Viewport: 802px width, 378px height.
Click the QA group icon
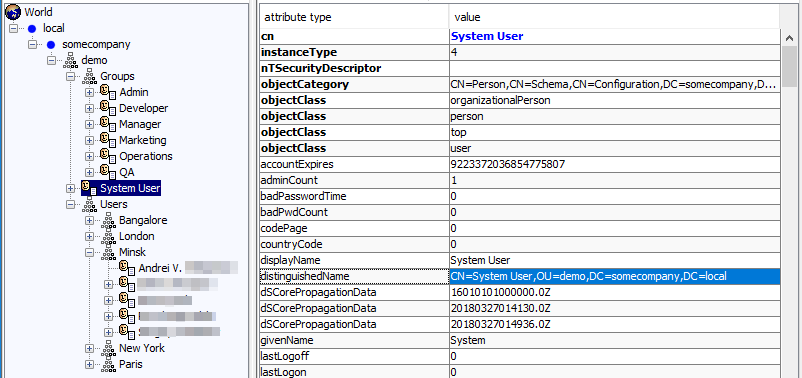coord(108,172)
